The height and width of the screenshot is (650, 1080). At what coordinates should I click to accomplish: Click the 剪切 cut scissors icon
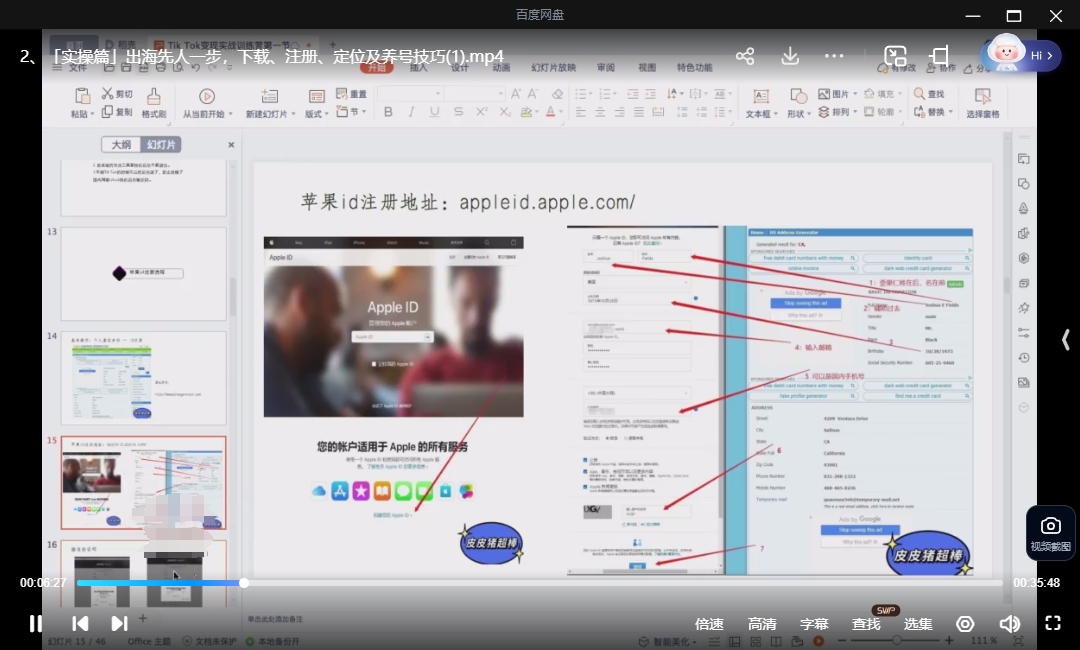coord(108,94)
